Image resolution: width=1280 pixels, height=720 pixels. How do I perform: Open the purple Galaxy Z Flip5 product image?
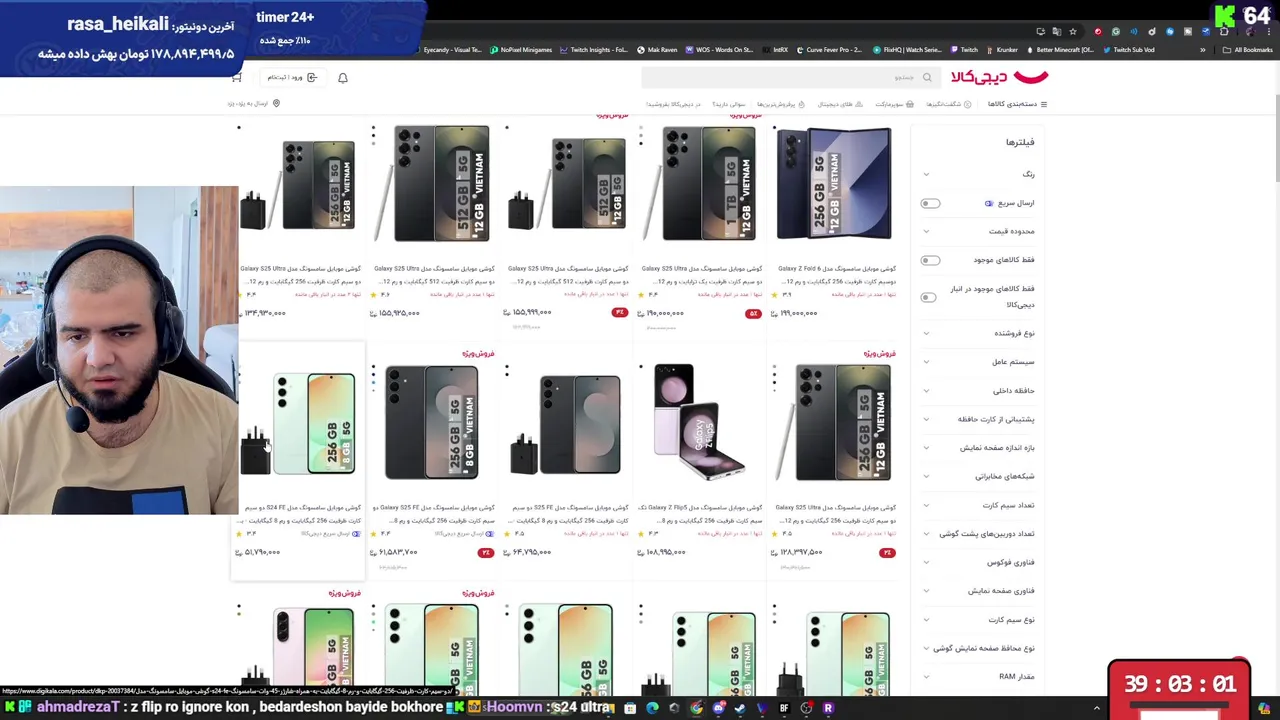point(700,422)
